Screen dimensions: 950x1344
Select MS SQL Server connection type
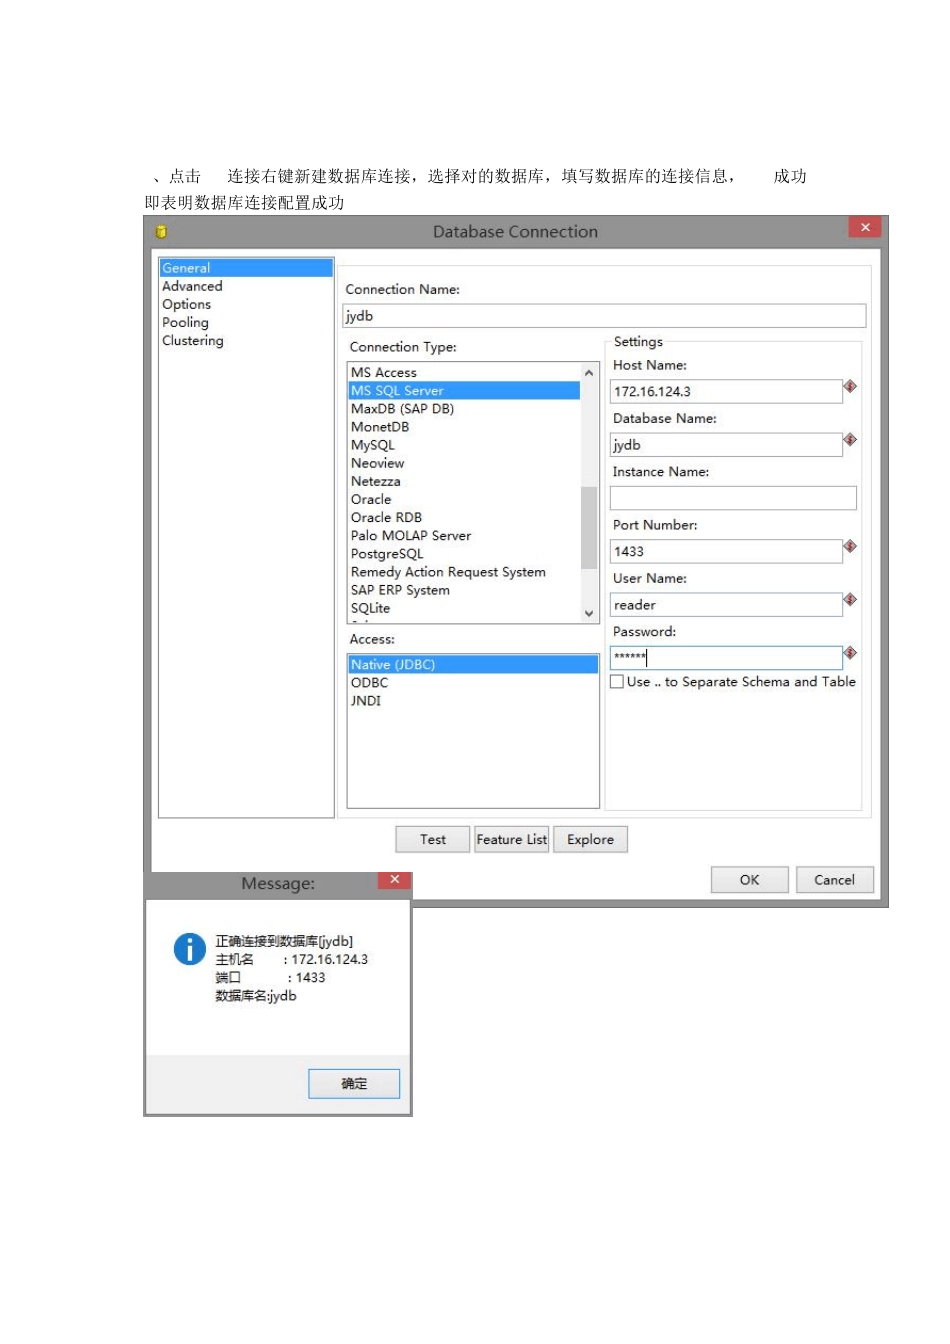[x=464, y=390]
